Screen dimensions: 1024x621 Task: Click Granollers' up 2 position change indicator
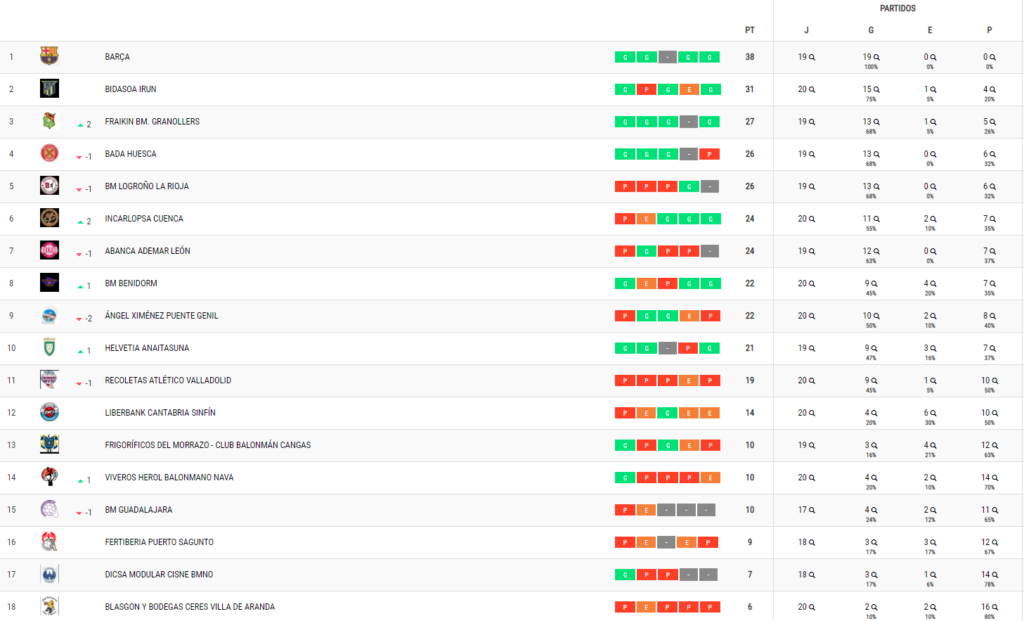(x=84, y=123)
